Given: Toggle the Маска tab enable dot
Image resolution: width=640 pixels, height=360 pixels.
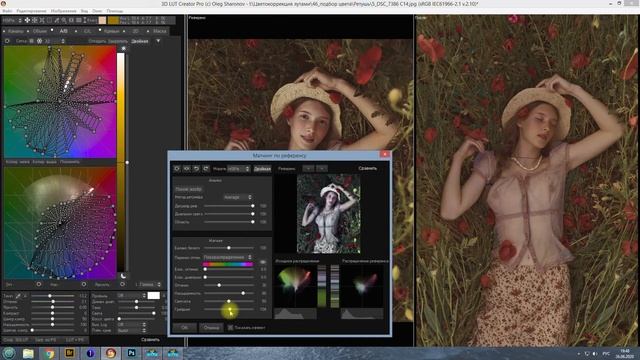Looking at the screenshot, I should point(148,31).
